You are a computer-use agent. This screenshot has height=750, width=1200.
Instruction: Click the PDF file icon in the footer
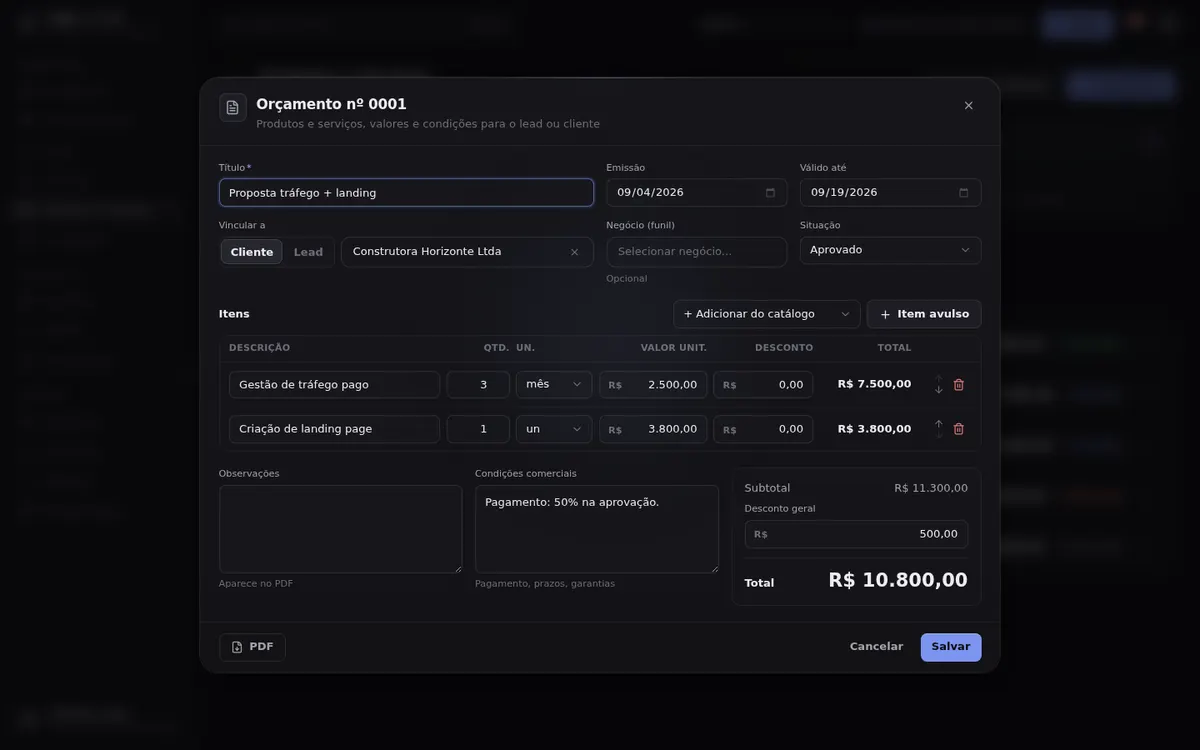tap(237, 647)
